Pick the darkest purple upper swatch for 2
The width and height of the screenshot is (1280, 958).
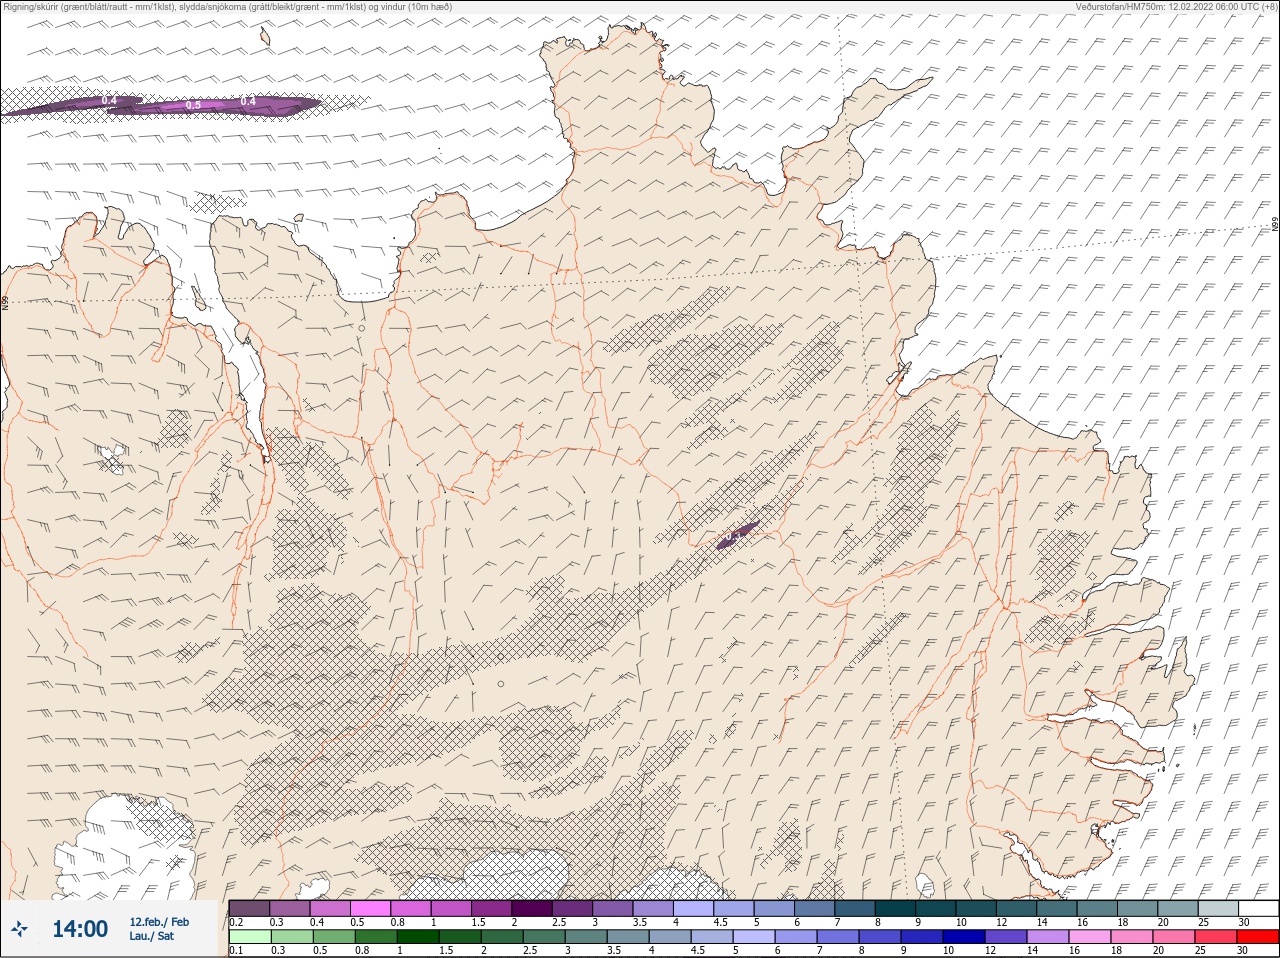(532, 908)
